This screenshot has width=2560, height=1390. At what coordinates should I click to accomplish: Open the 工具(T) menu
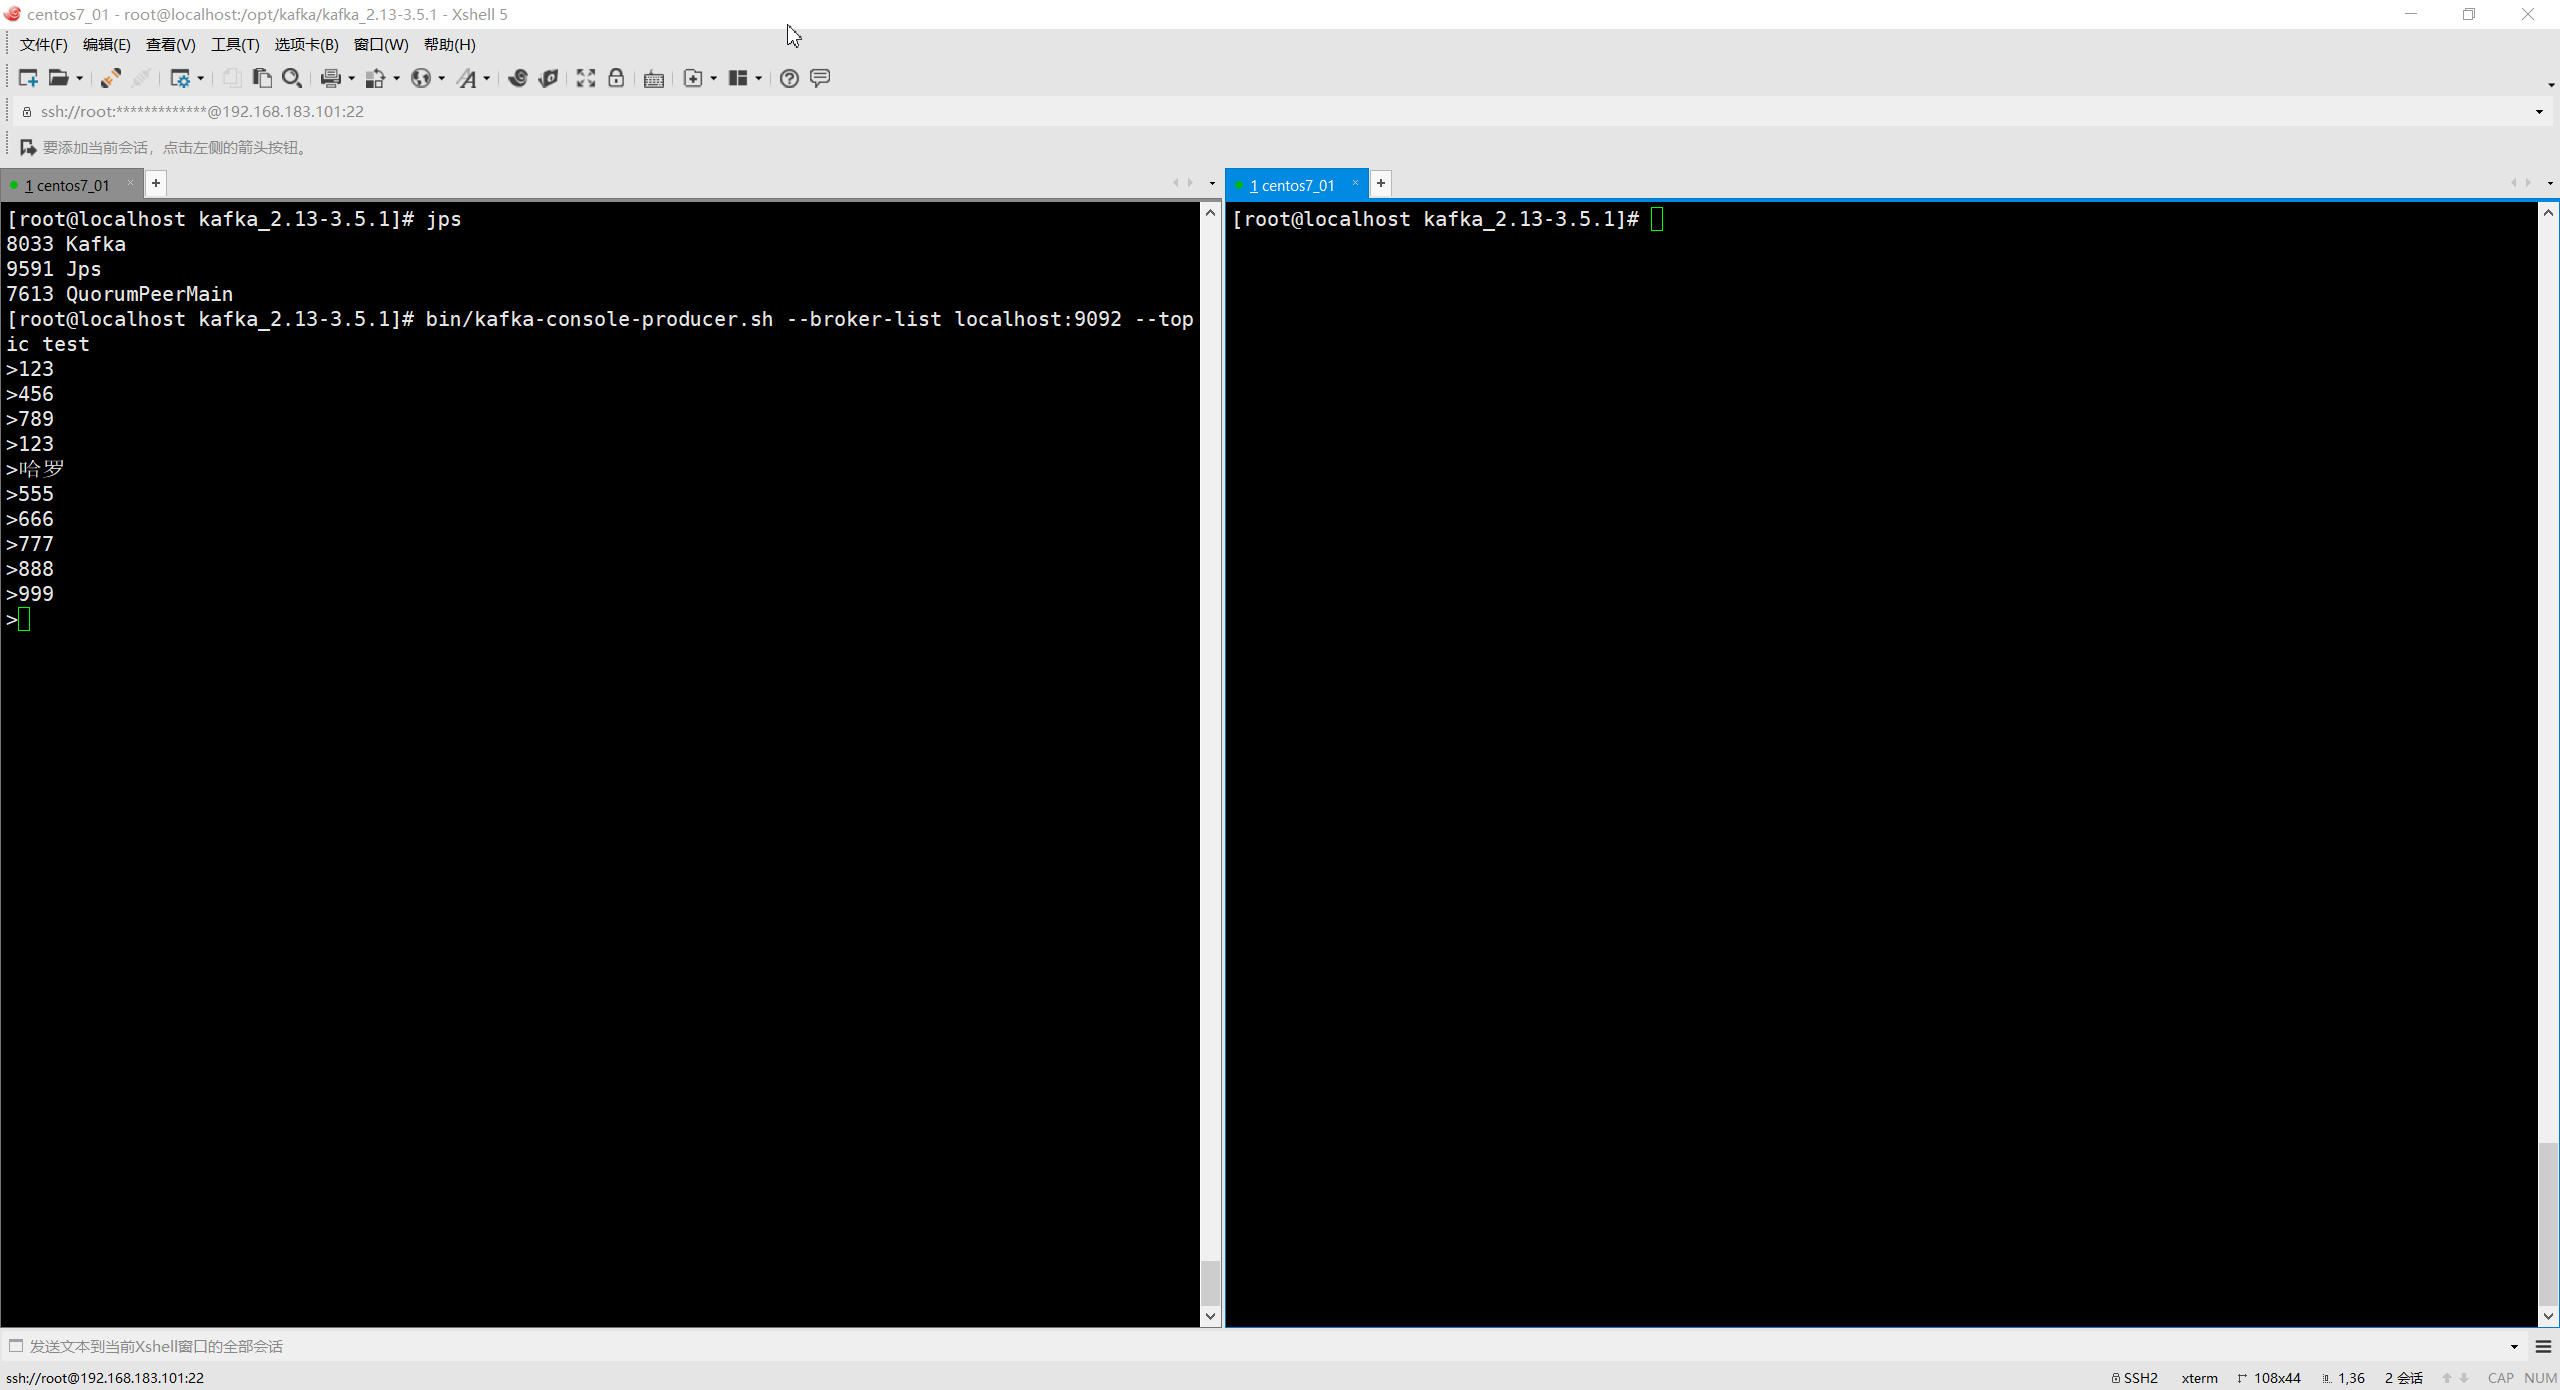[235, 44]
